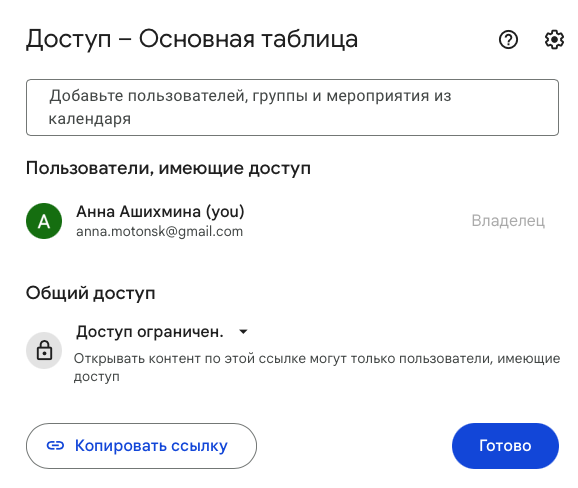Click the word календаря in the input placeholder
Image resolution: width=578 pixels, height=488 pixels.
click(90, 119)
